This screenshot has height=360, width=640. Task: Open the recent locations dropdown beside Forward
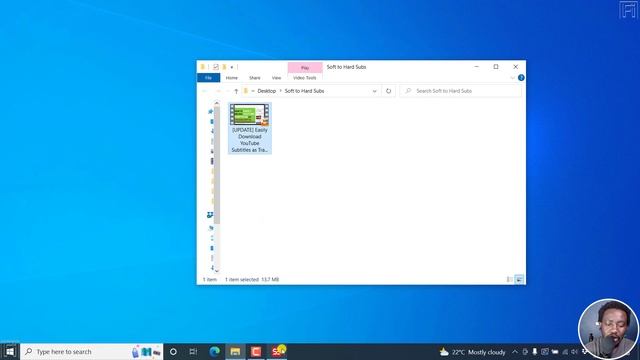coord(227,91)
